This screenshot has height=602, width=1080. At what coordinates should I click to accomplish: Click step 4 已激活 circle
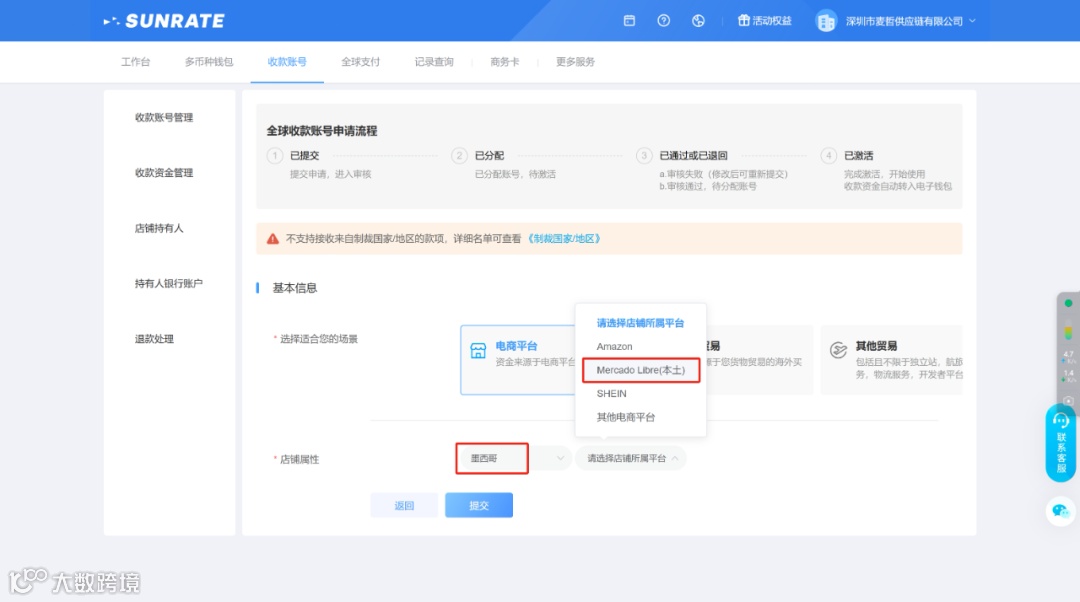coord(829,156)
